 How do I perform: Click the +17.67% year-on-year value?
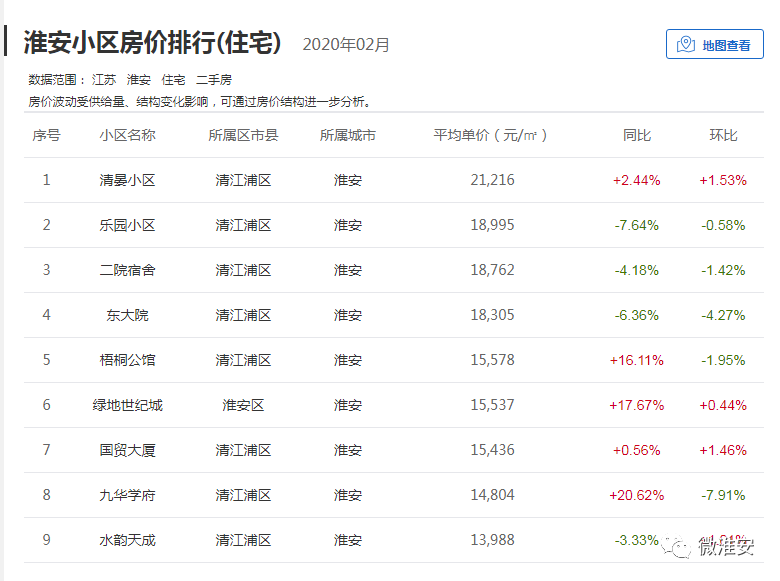(x=637, y=405)
